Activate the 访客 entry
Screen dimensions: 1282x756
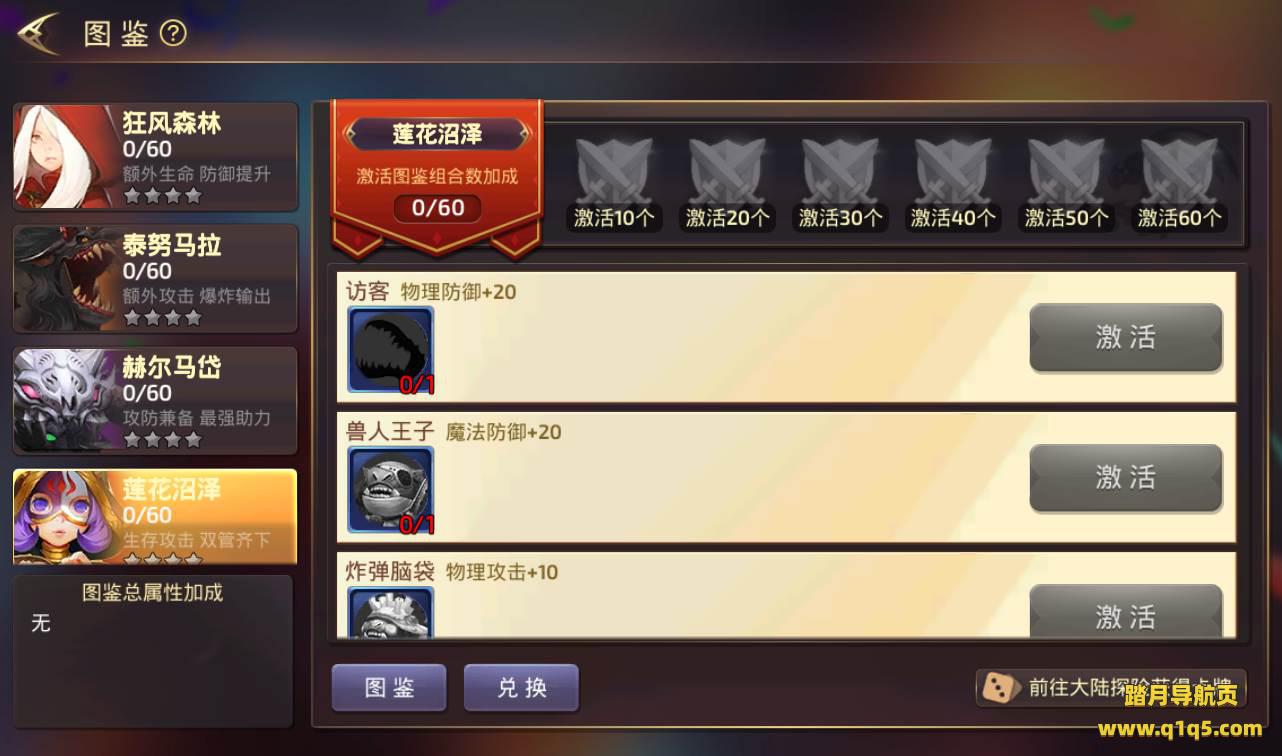point(1126,338)
